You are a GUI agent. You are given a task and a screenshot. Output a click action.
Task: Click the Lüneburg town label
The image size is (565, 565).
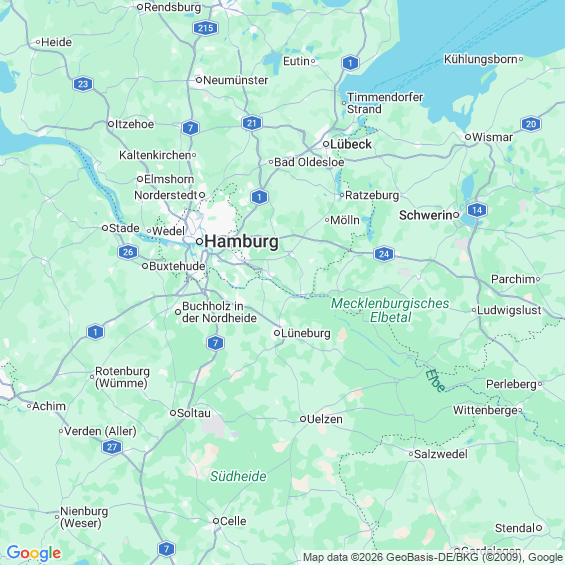(x=306, y=333)
